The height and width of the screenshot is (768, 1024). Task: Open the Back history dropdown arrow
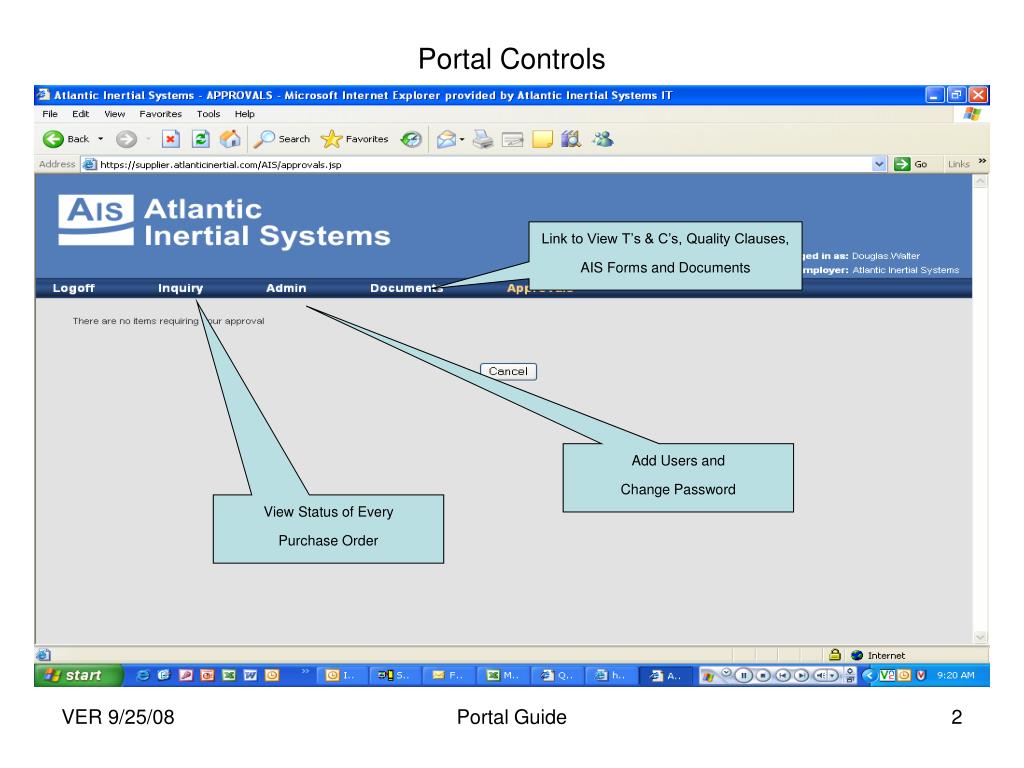pyautogui.click(x=101, y=139)
